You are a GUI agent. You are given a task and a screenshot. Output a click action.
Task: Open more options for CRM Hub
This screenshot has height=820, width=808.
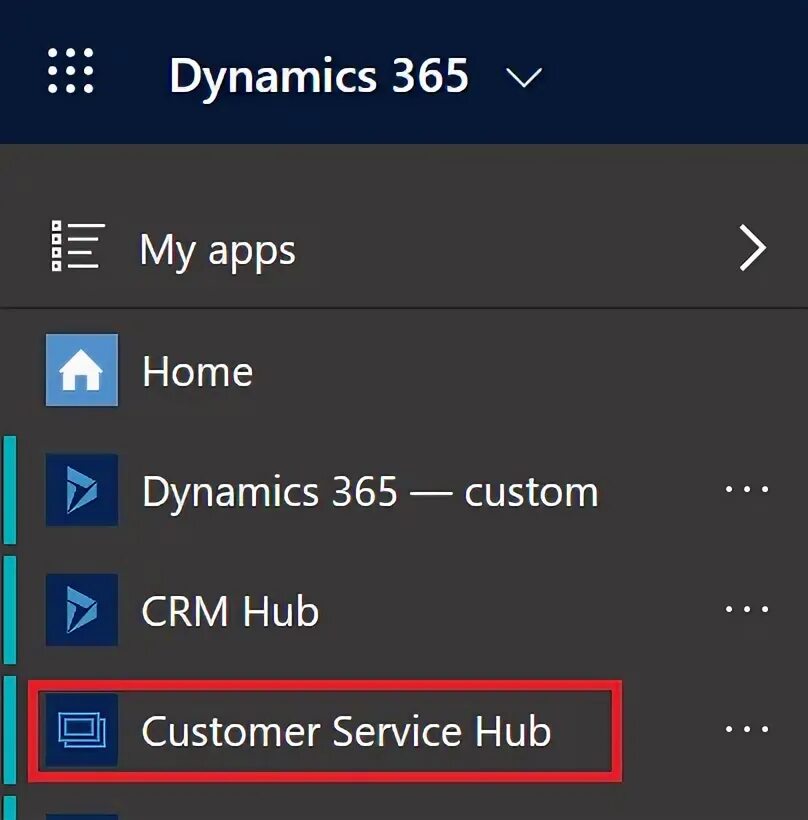tap(747, 609)
